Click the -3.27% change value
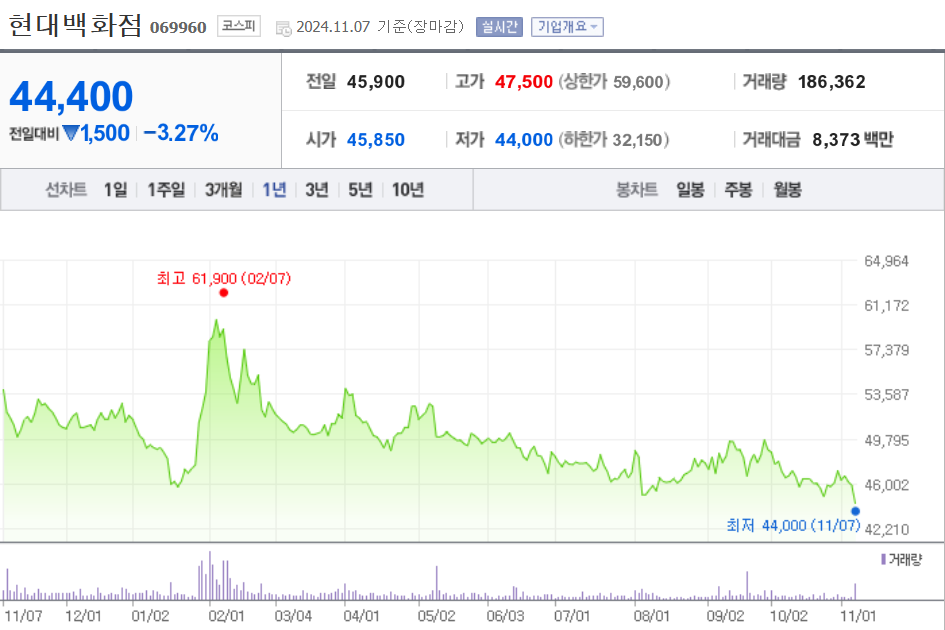This screenshot has height=630, width=945. point(181,133)
